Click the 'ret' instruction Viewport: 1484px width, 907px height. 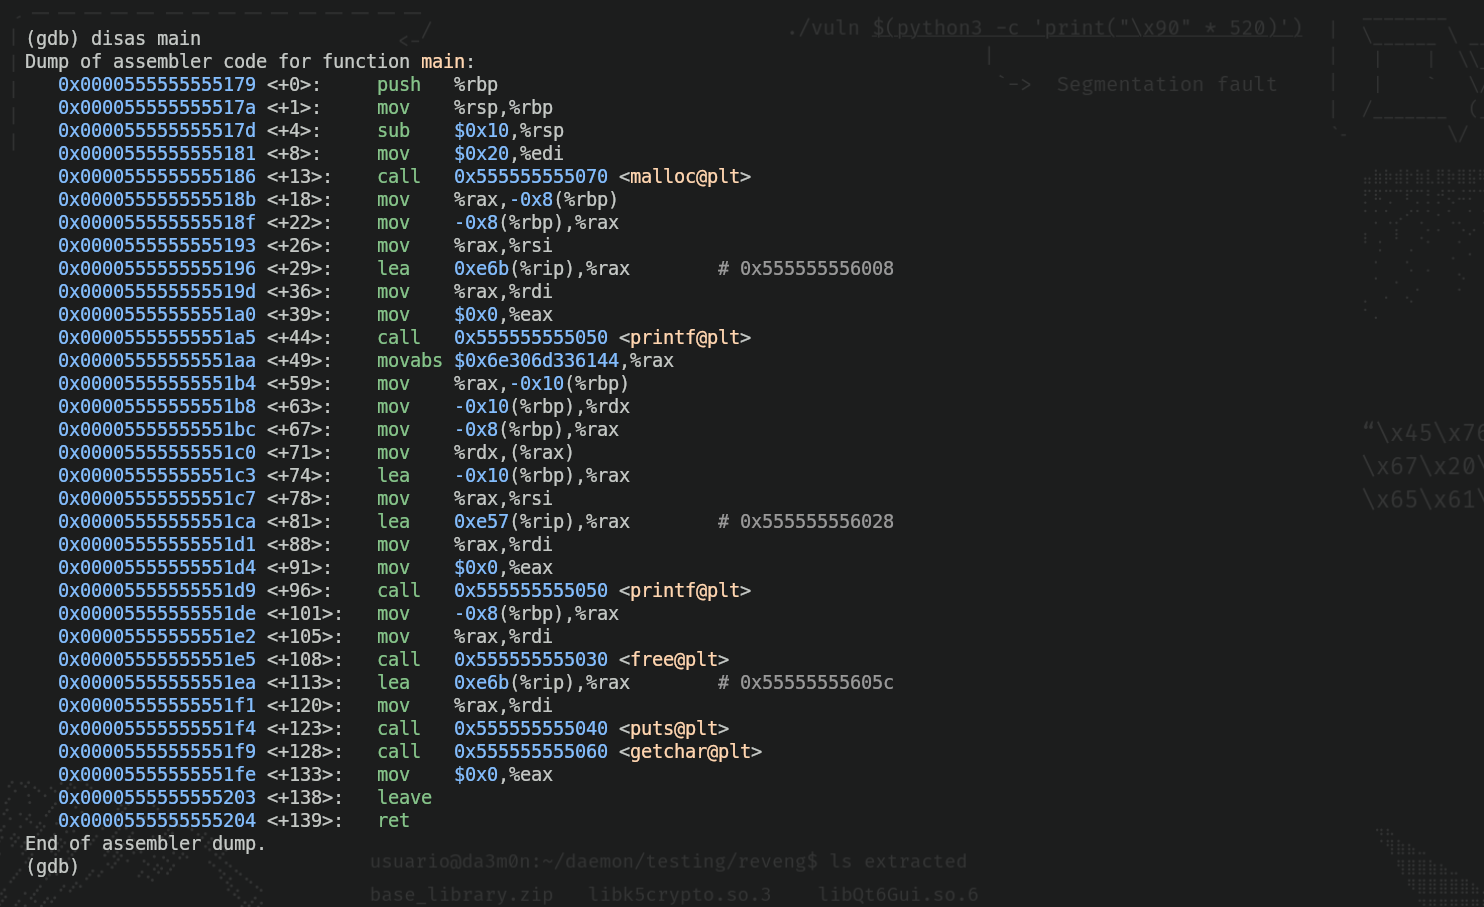[x=393, y=820]
